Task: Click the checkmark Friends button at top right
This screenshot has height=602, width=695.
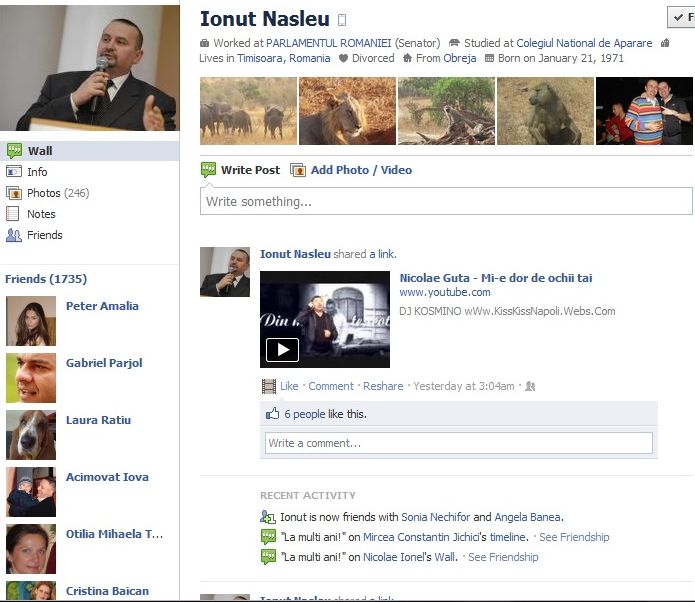Action: [x=681, y=17]
